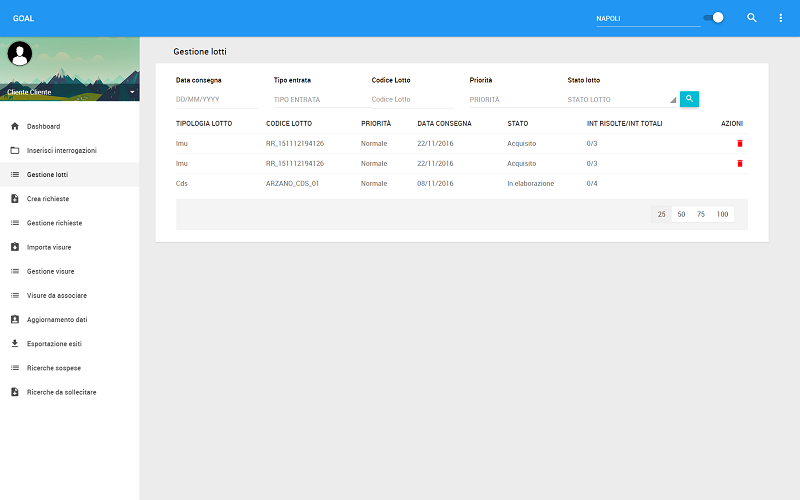Click the teal search filter button

tap(689, 99)
